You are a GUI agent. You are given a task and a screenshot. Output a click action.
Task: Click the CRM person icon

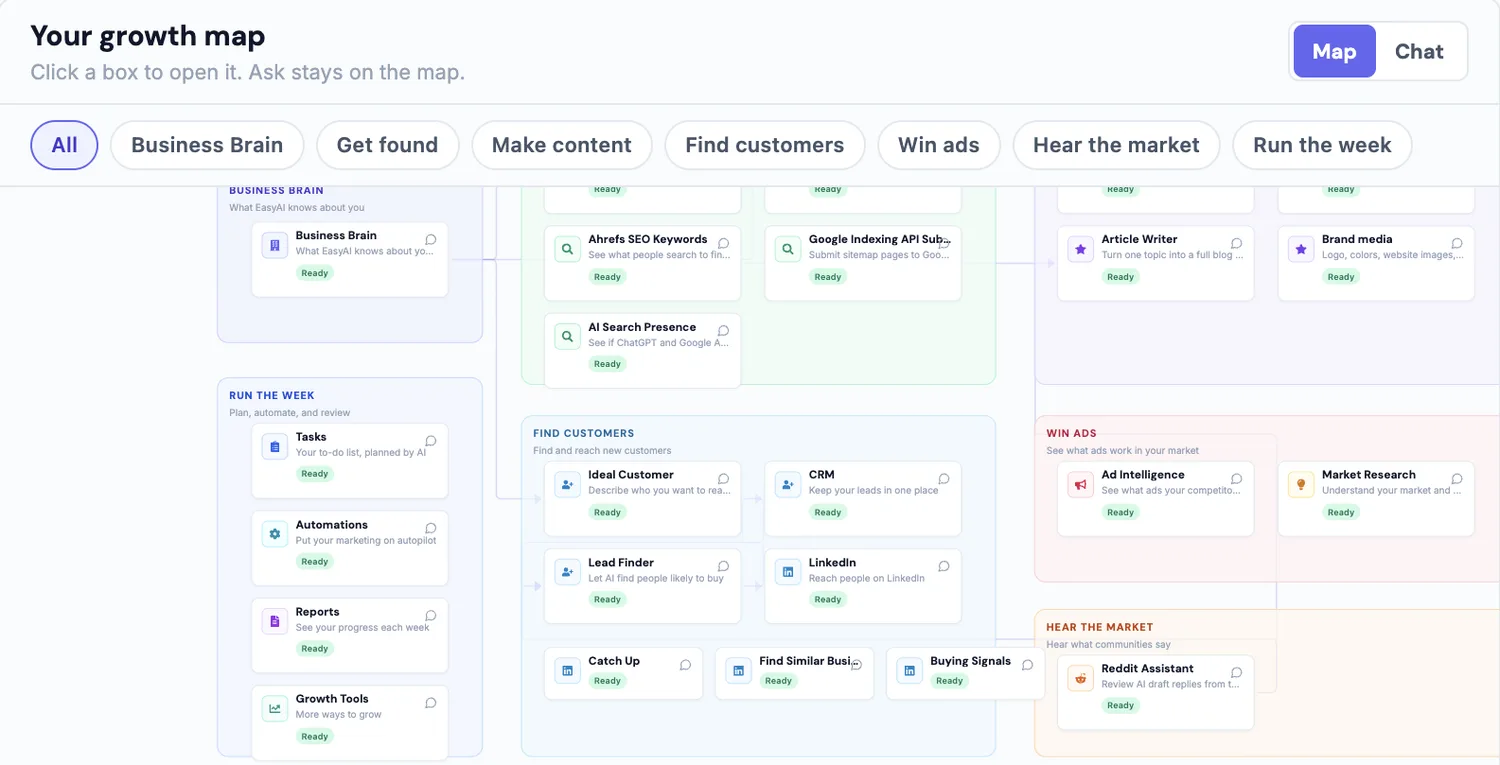(788, 485)
